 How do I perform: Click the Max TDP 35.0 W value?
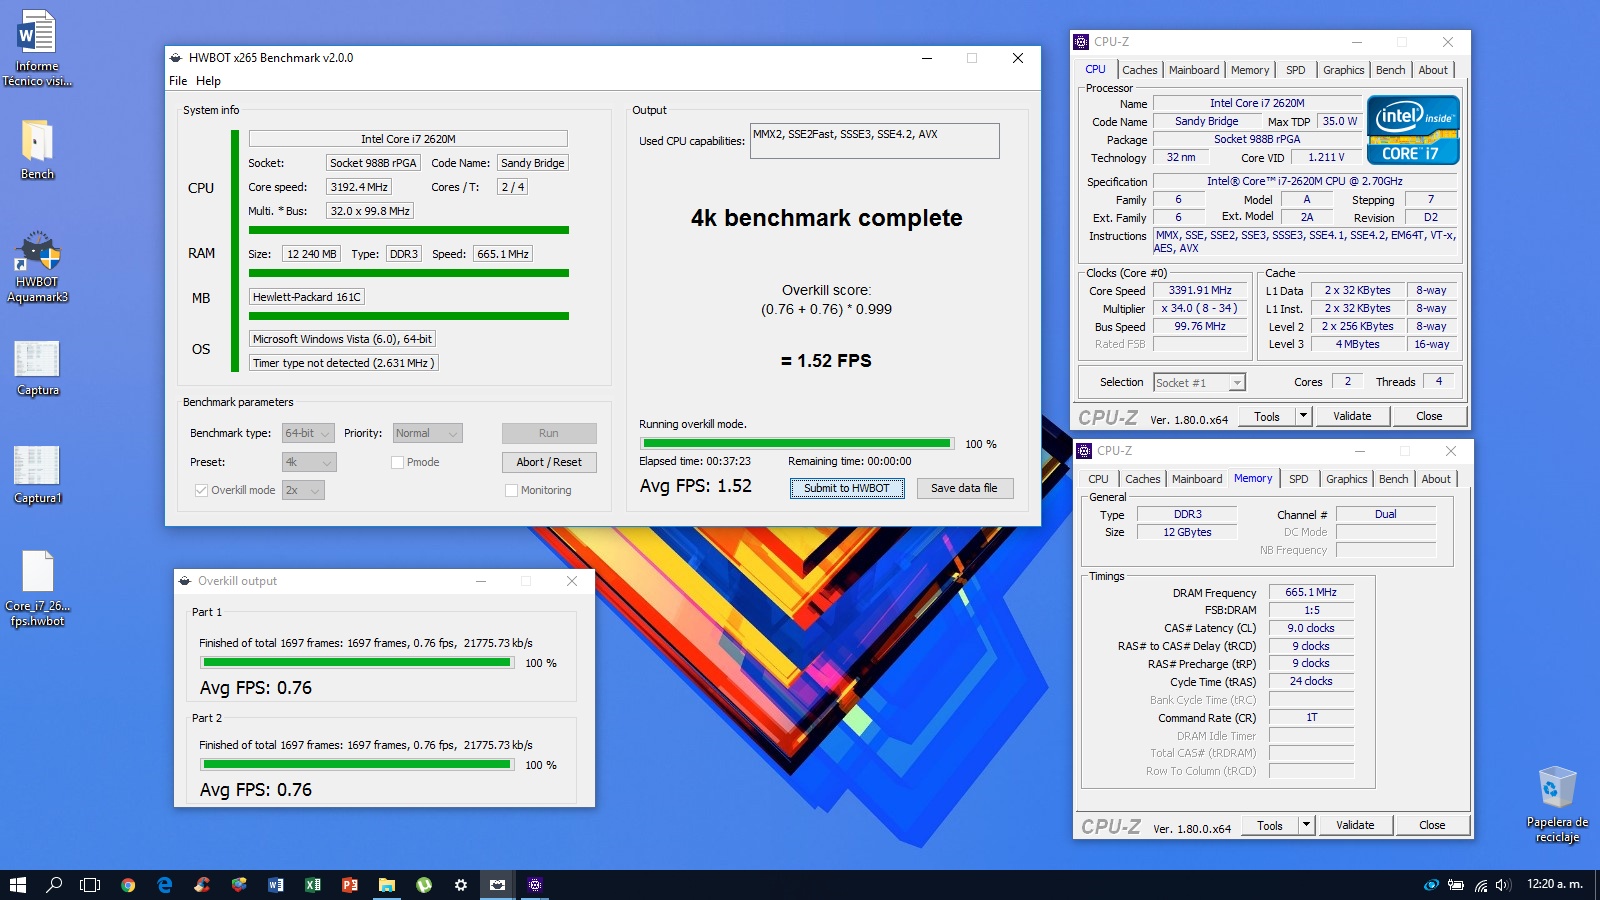tap(1339, 121)
